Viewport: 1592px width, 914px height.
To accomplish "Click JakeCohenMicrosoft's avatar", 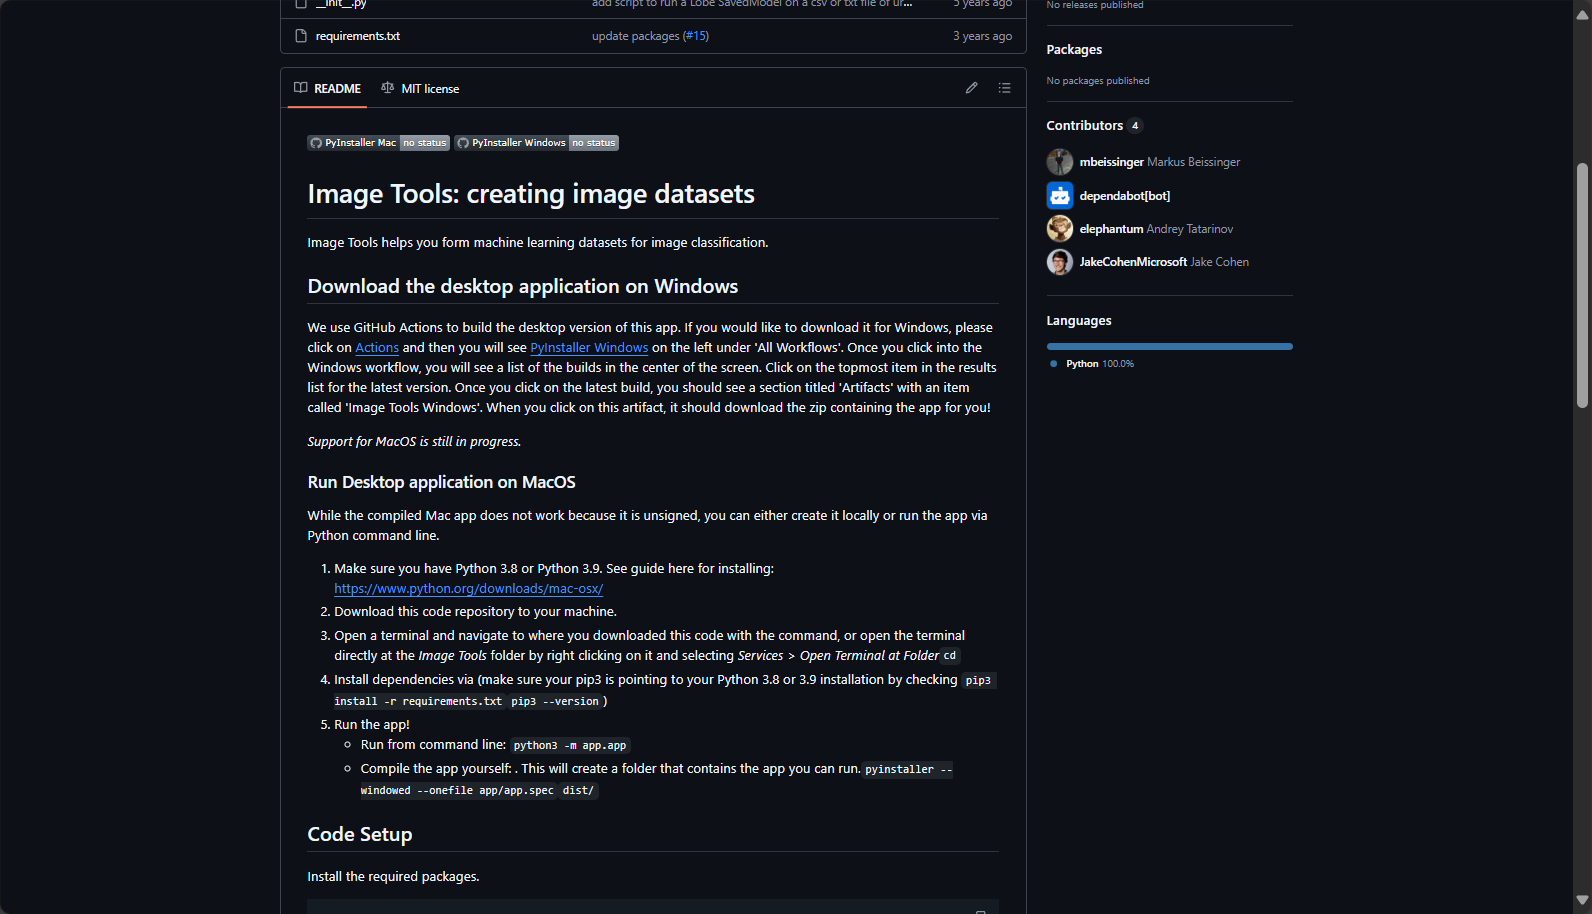I will 1060,262.
